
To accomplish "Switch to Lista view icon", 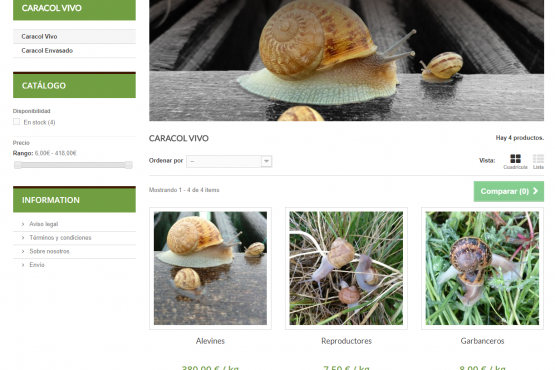I will coord(538,159).
